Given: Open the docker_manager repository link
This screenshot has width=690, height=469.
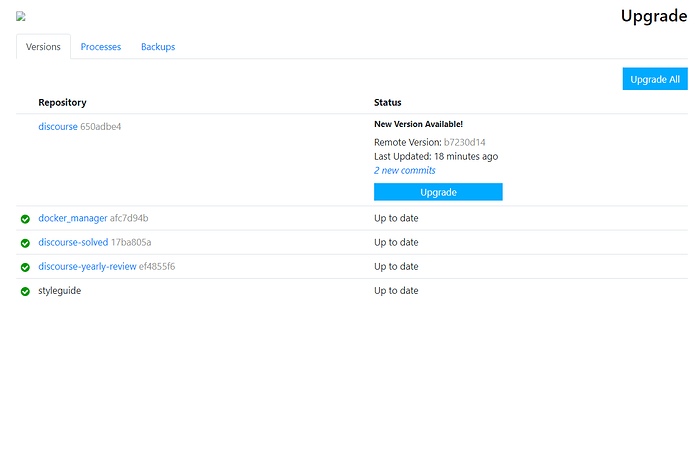Looking at the screenshot, I should click(x=73, y=218).
